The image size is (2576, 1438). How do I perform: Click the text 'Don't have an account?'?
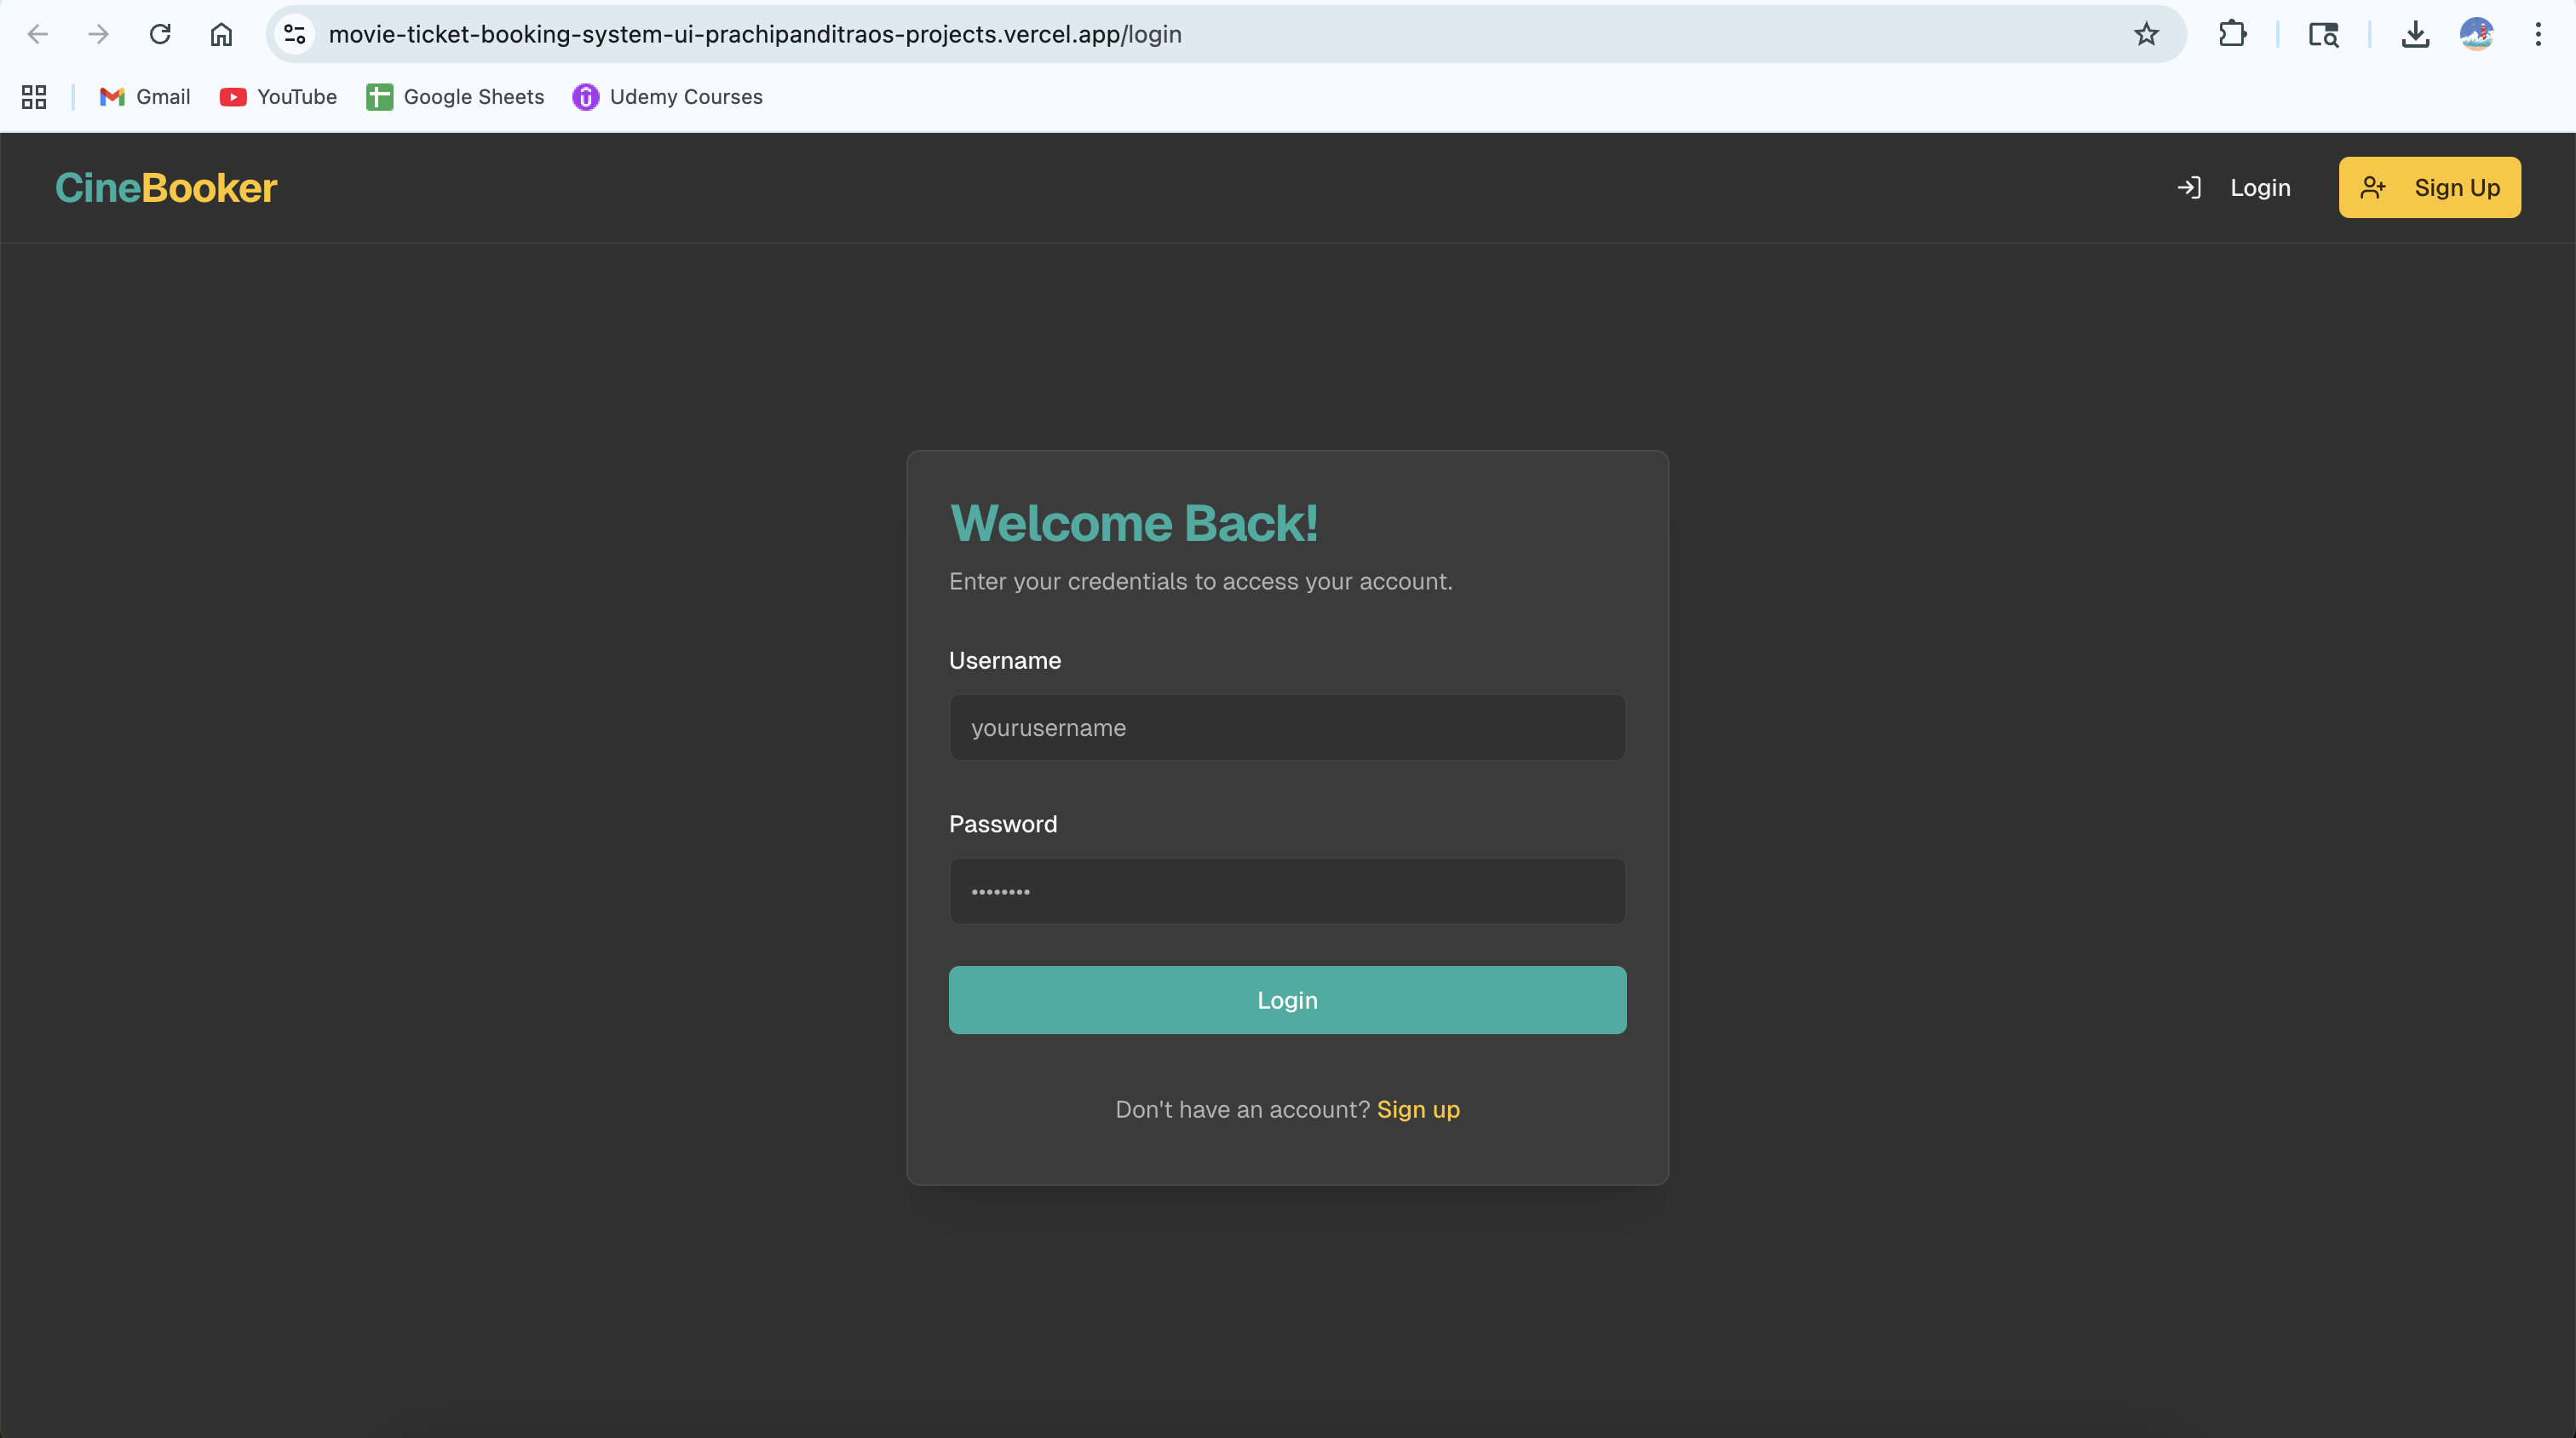[x=1242, y=1109]
